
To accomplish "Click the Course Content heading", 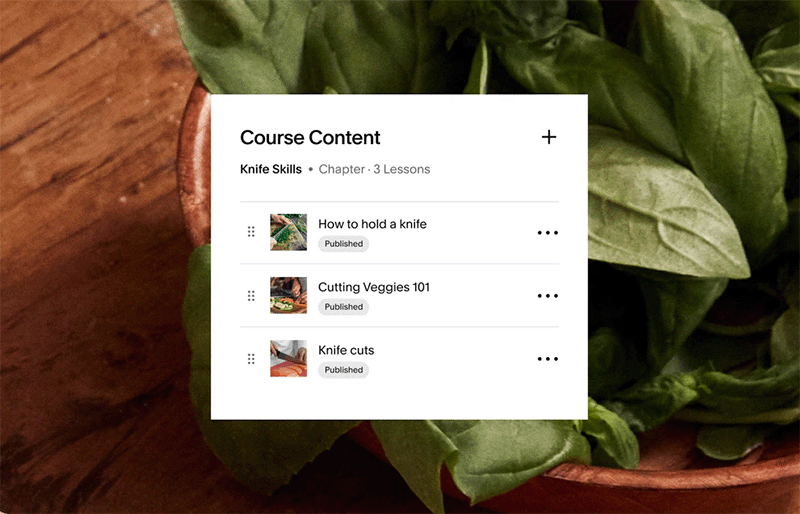I will pyautogui.click(x=310, y=137).
